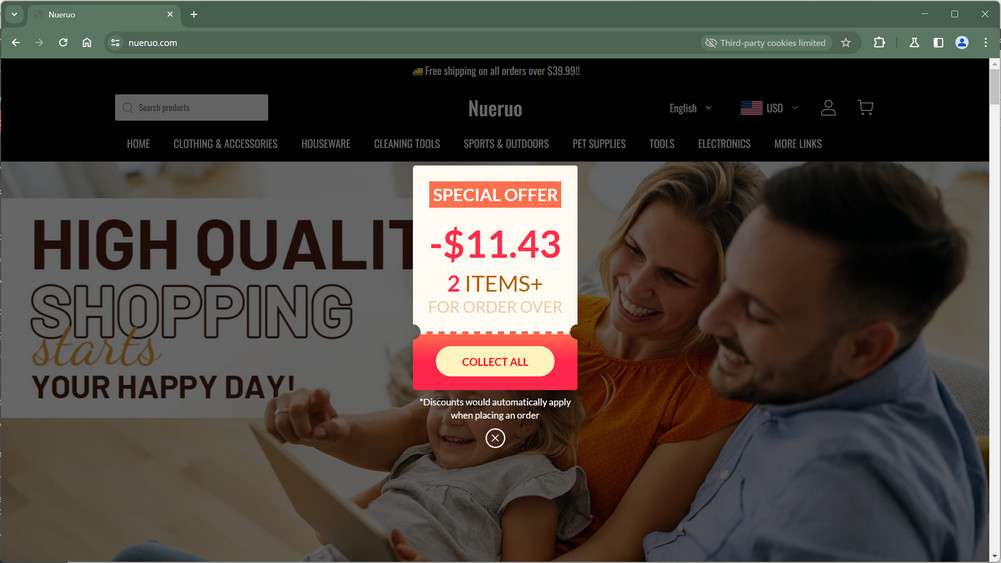Click the Nueruo store logo
The height and width of the screenshot is (563, 1001).
pos(495,109)
